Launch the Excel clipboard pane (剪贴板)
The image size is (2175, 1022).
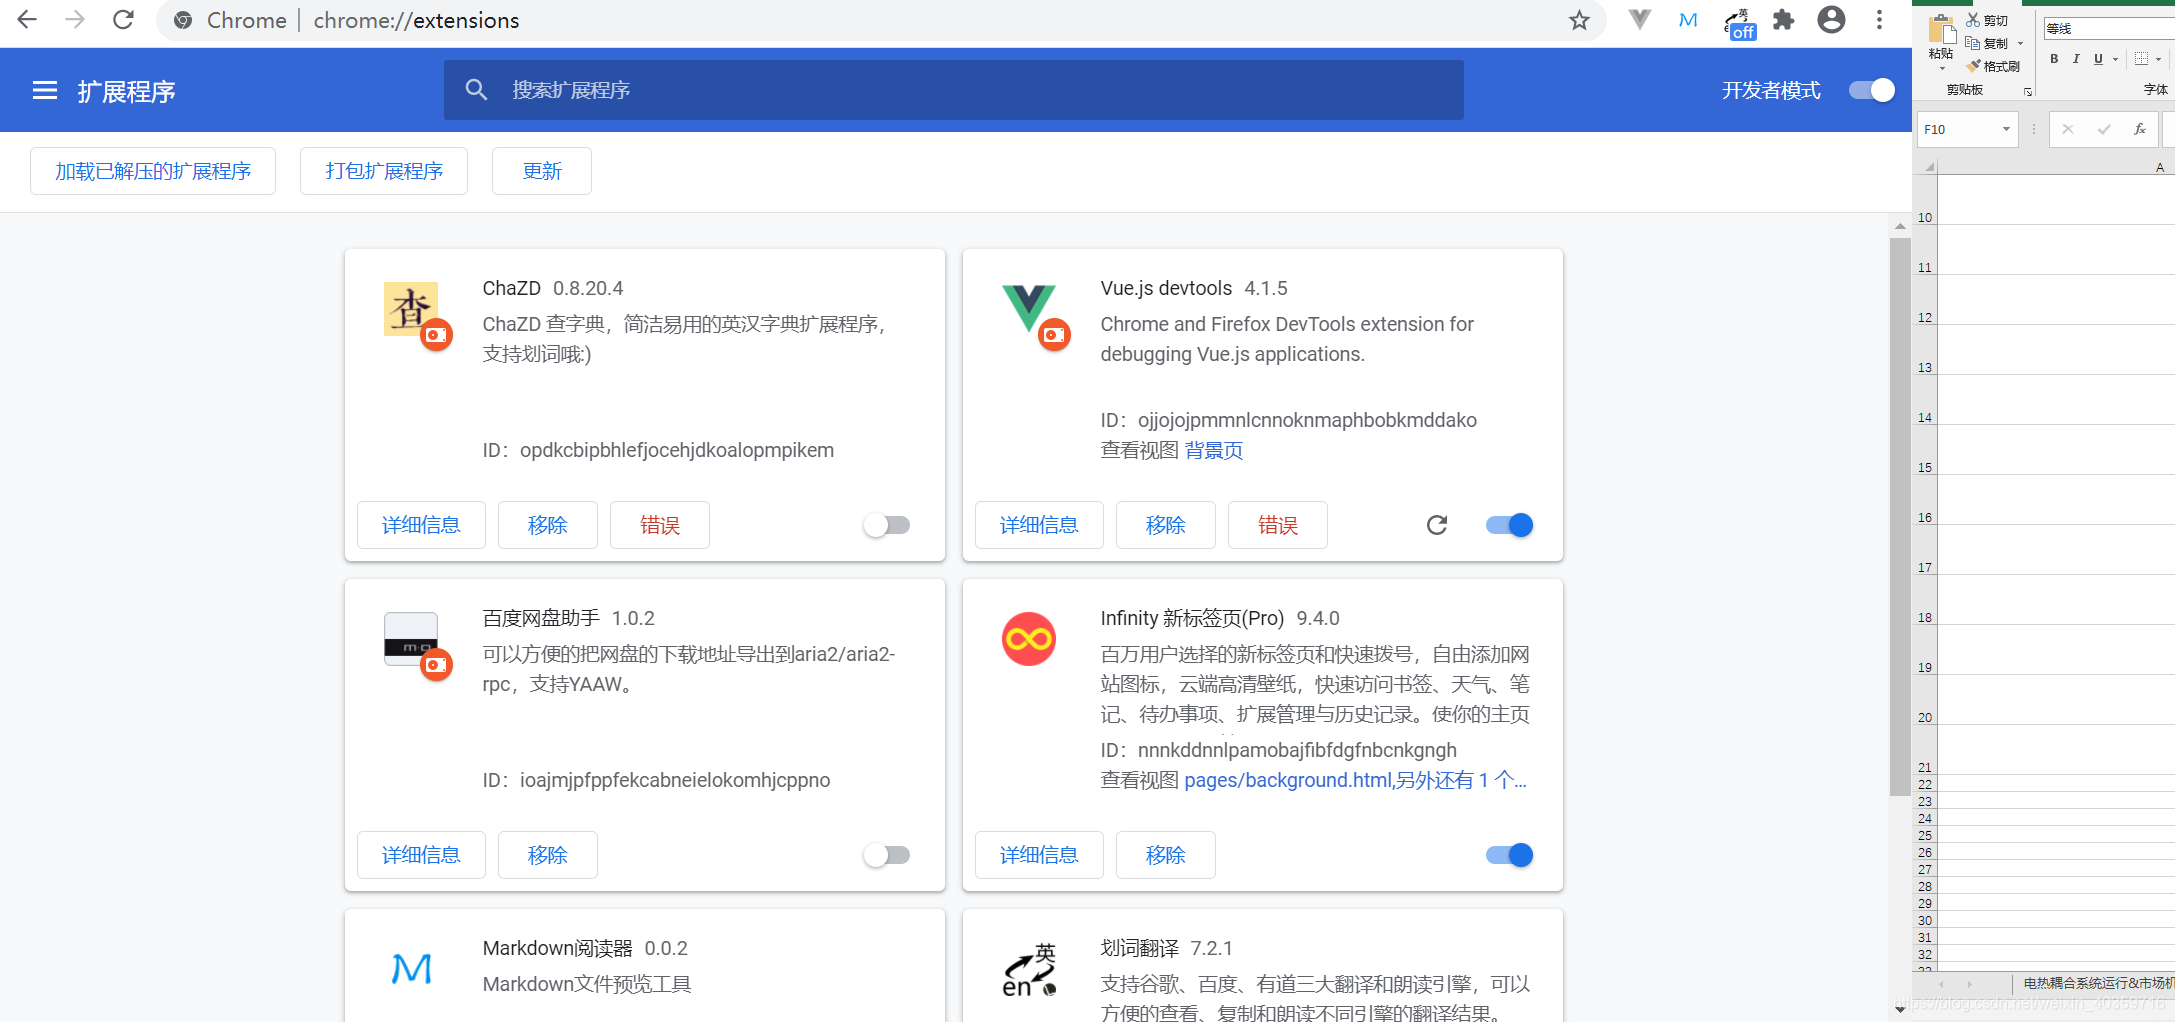tap(2028, 92)
